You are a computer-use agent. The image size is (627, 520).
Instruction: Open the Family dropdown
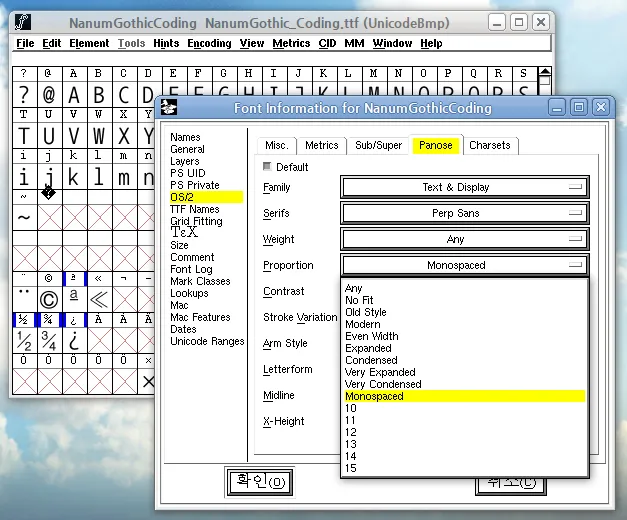click(x=464, y=187)
